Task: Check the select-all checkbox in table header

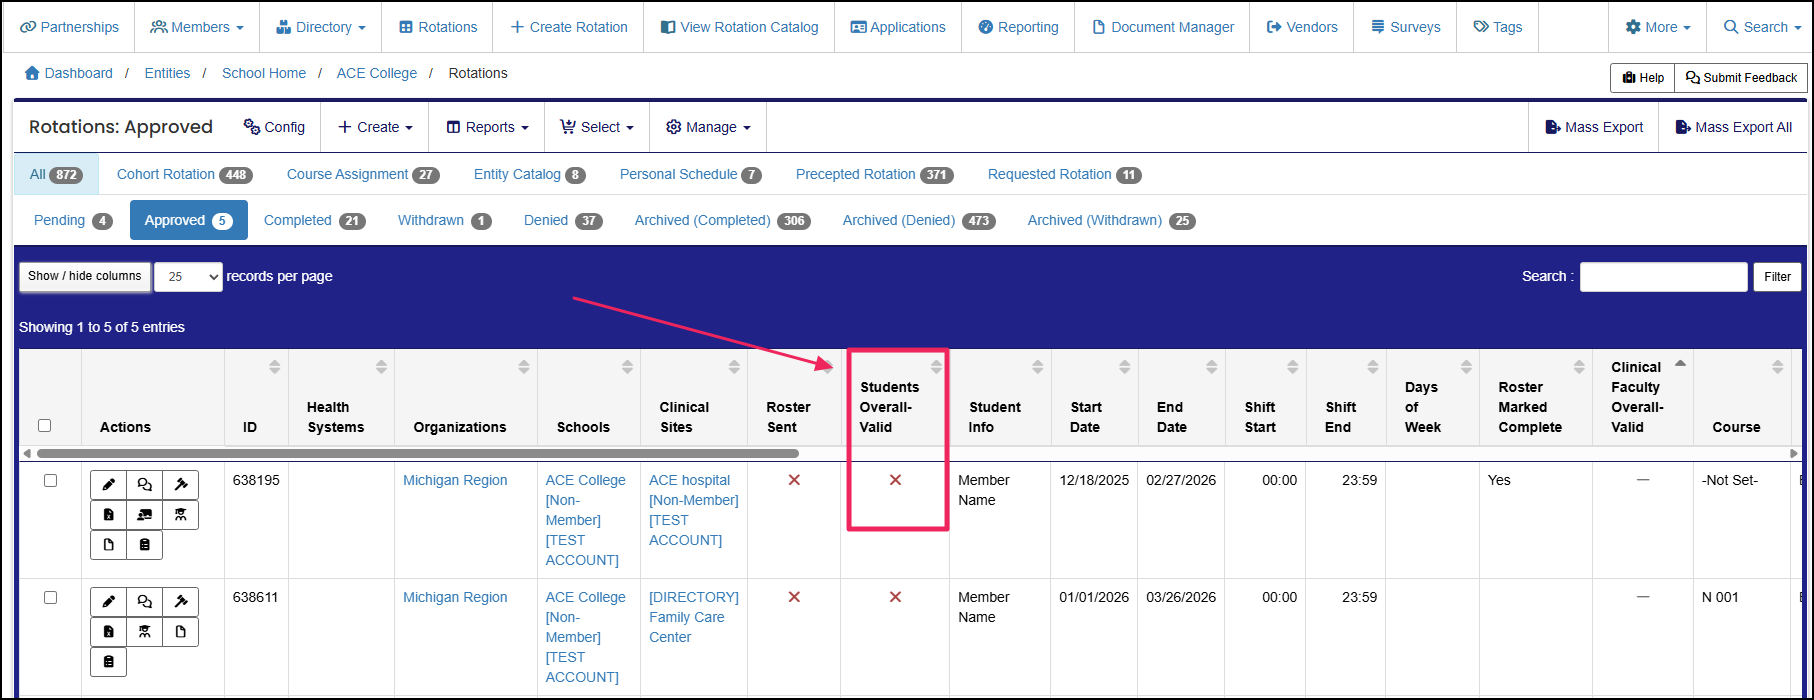Action: (44, 426)
